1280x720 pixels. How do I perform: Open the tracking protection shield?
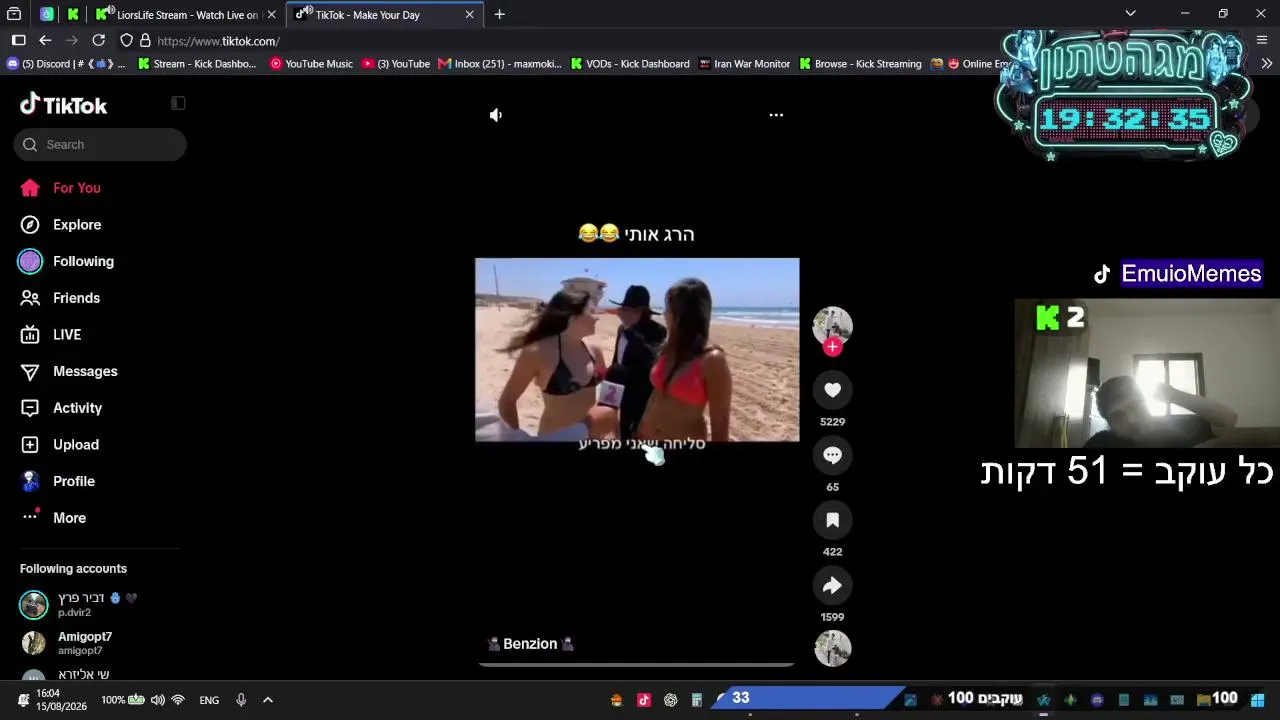[126, 41]
